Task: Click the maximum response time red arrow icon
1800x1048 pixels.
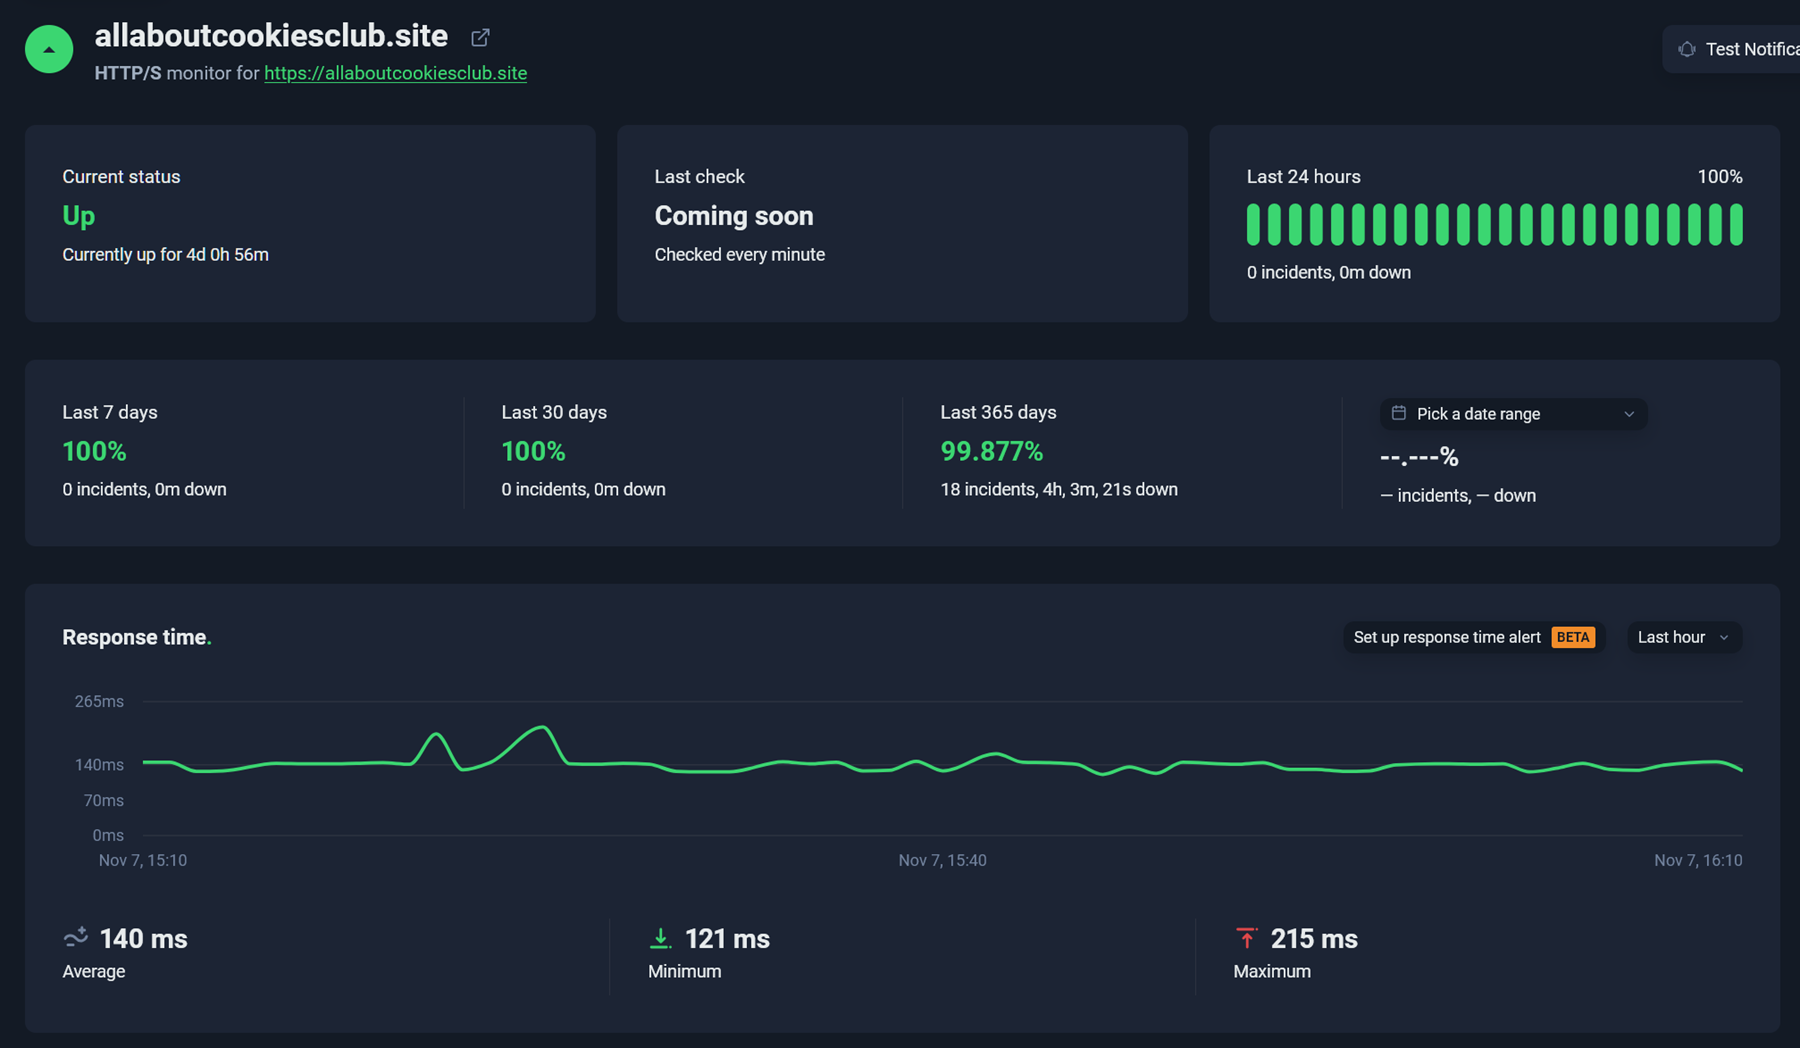Action: [1247, 938]
